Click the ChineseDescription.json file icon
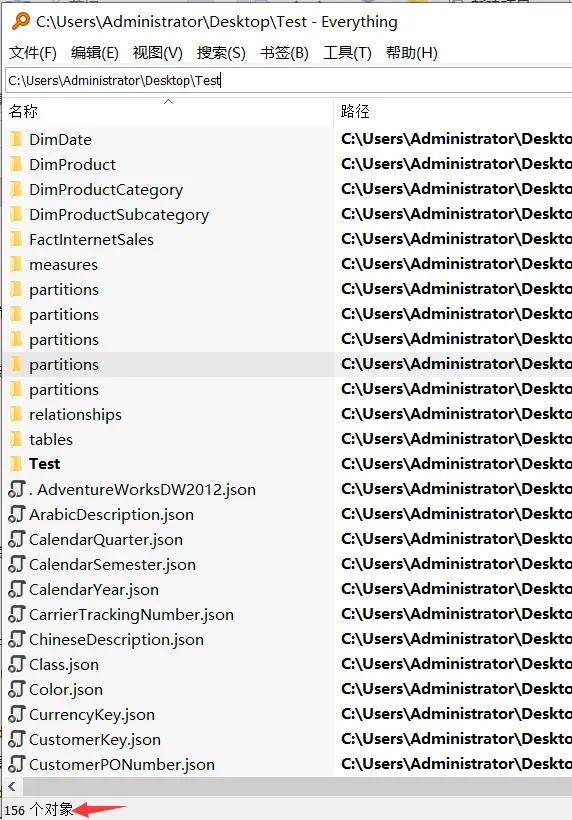The height and width of the screenshot is (820, 572). coord(16,640)
